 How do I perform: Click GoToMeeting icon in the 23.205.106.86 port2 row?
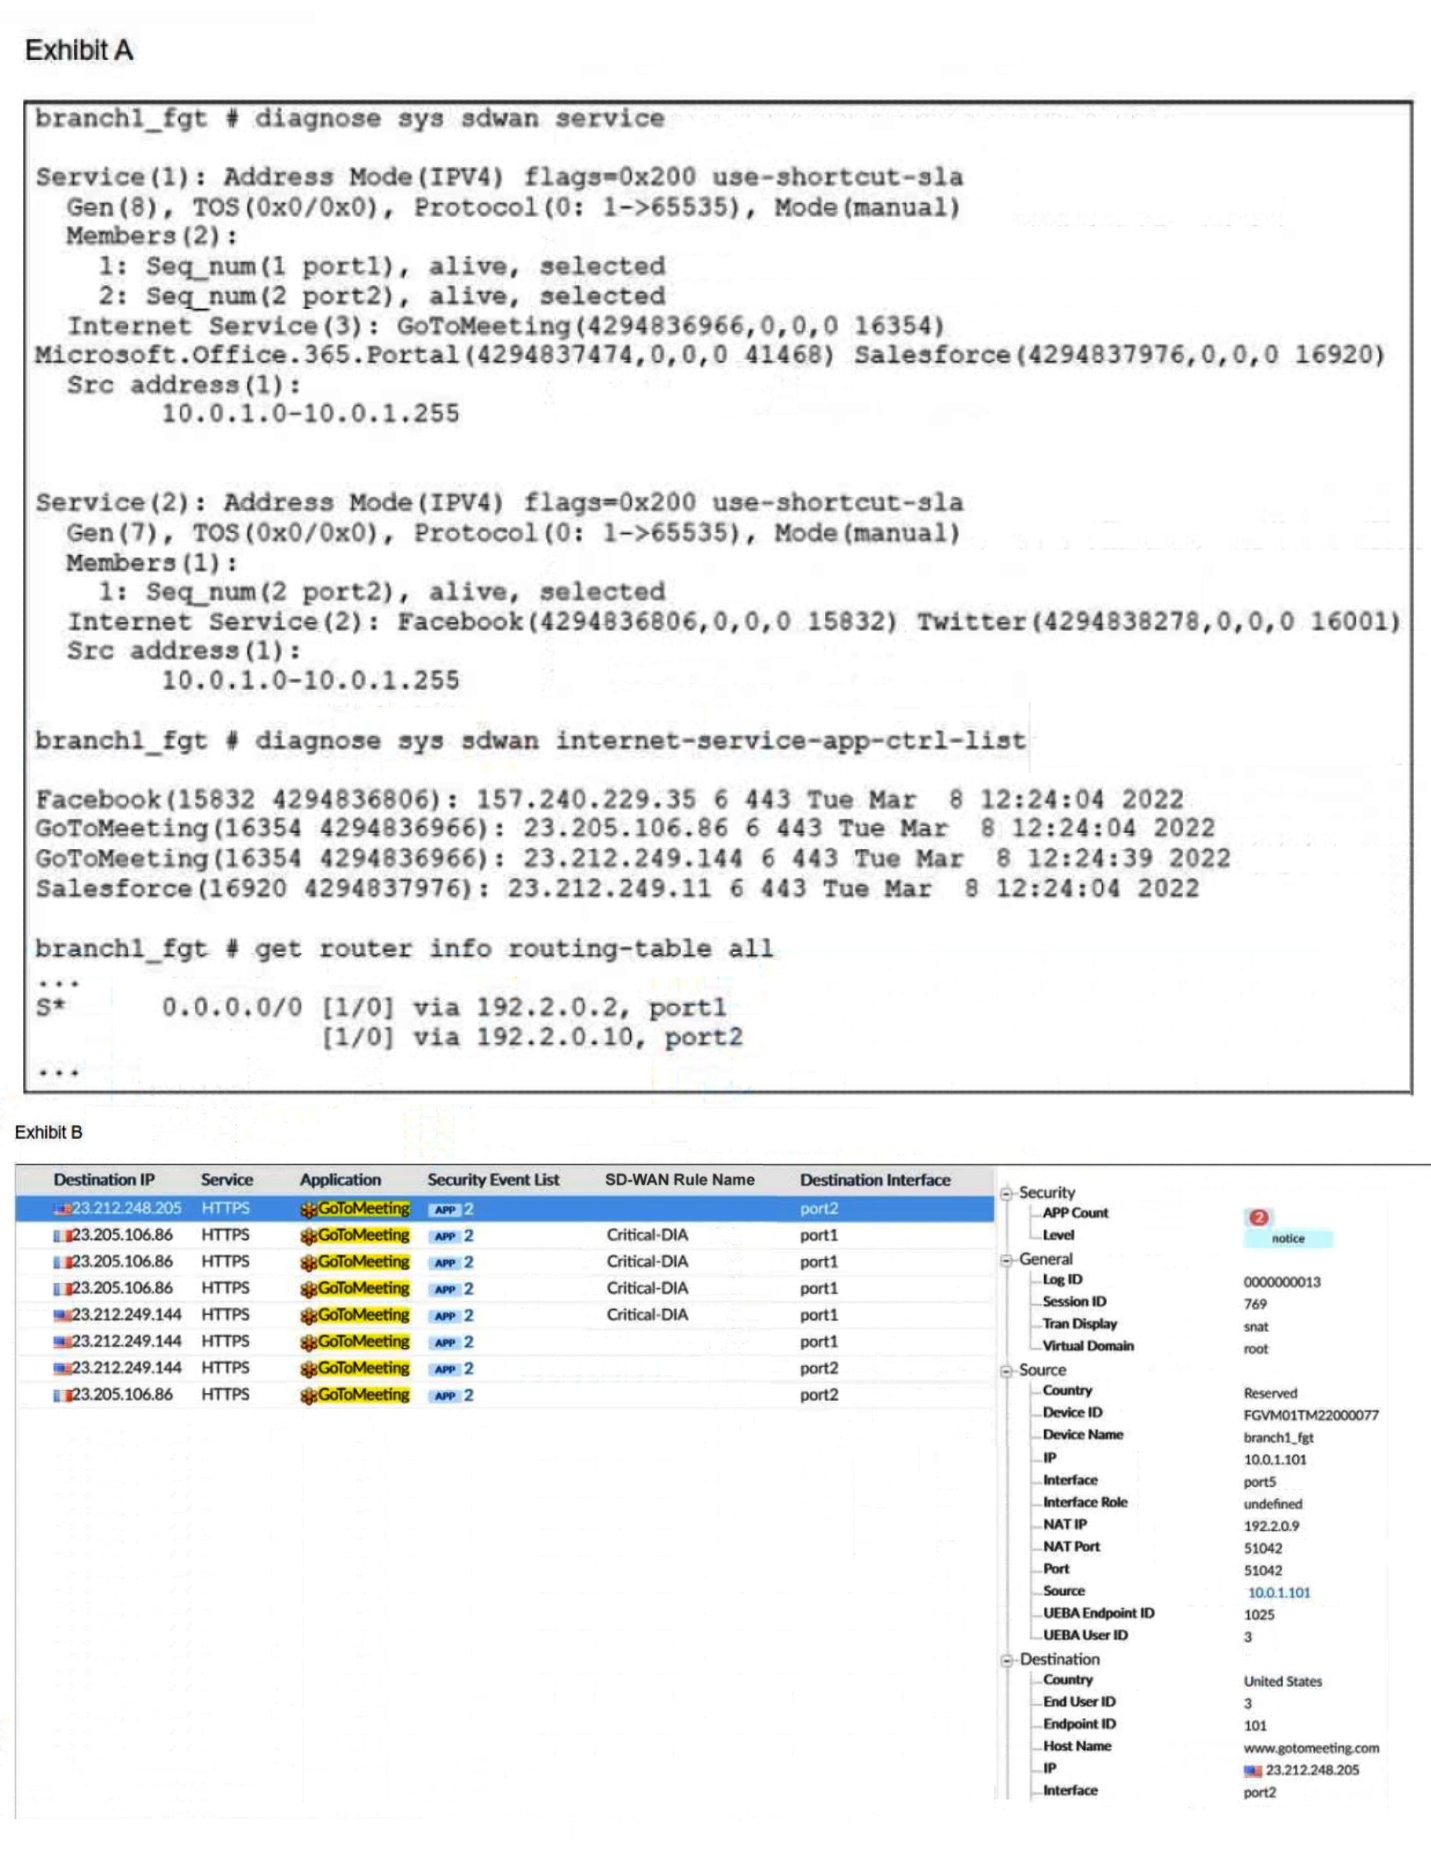[308, 1395]
